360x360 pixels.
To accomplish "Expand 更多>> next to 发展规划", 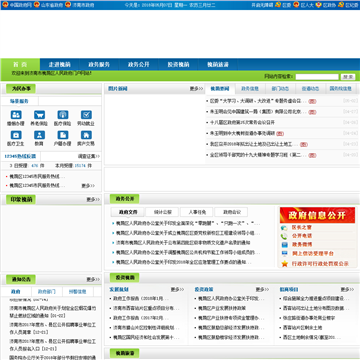I will [x=177, y=289].
